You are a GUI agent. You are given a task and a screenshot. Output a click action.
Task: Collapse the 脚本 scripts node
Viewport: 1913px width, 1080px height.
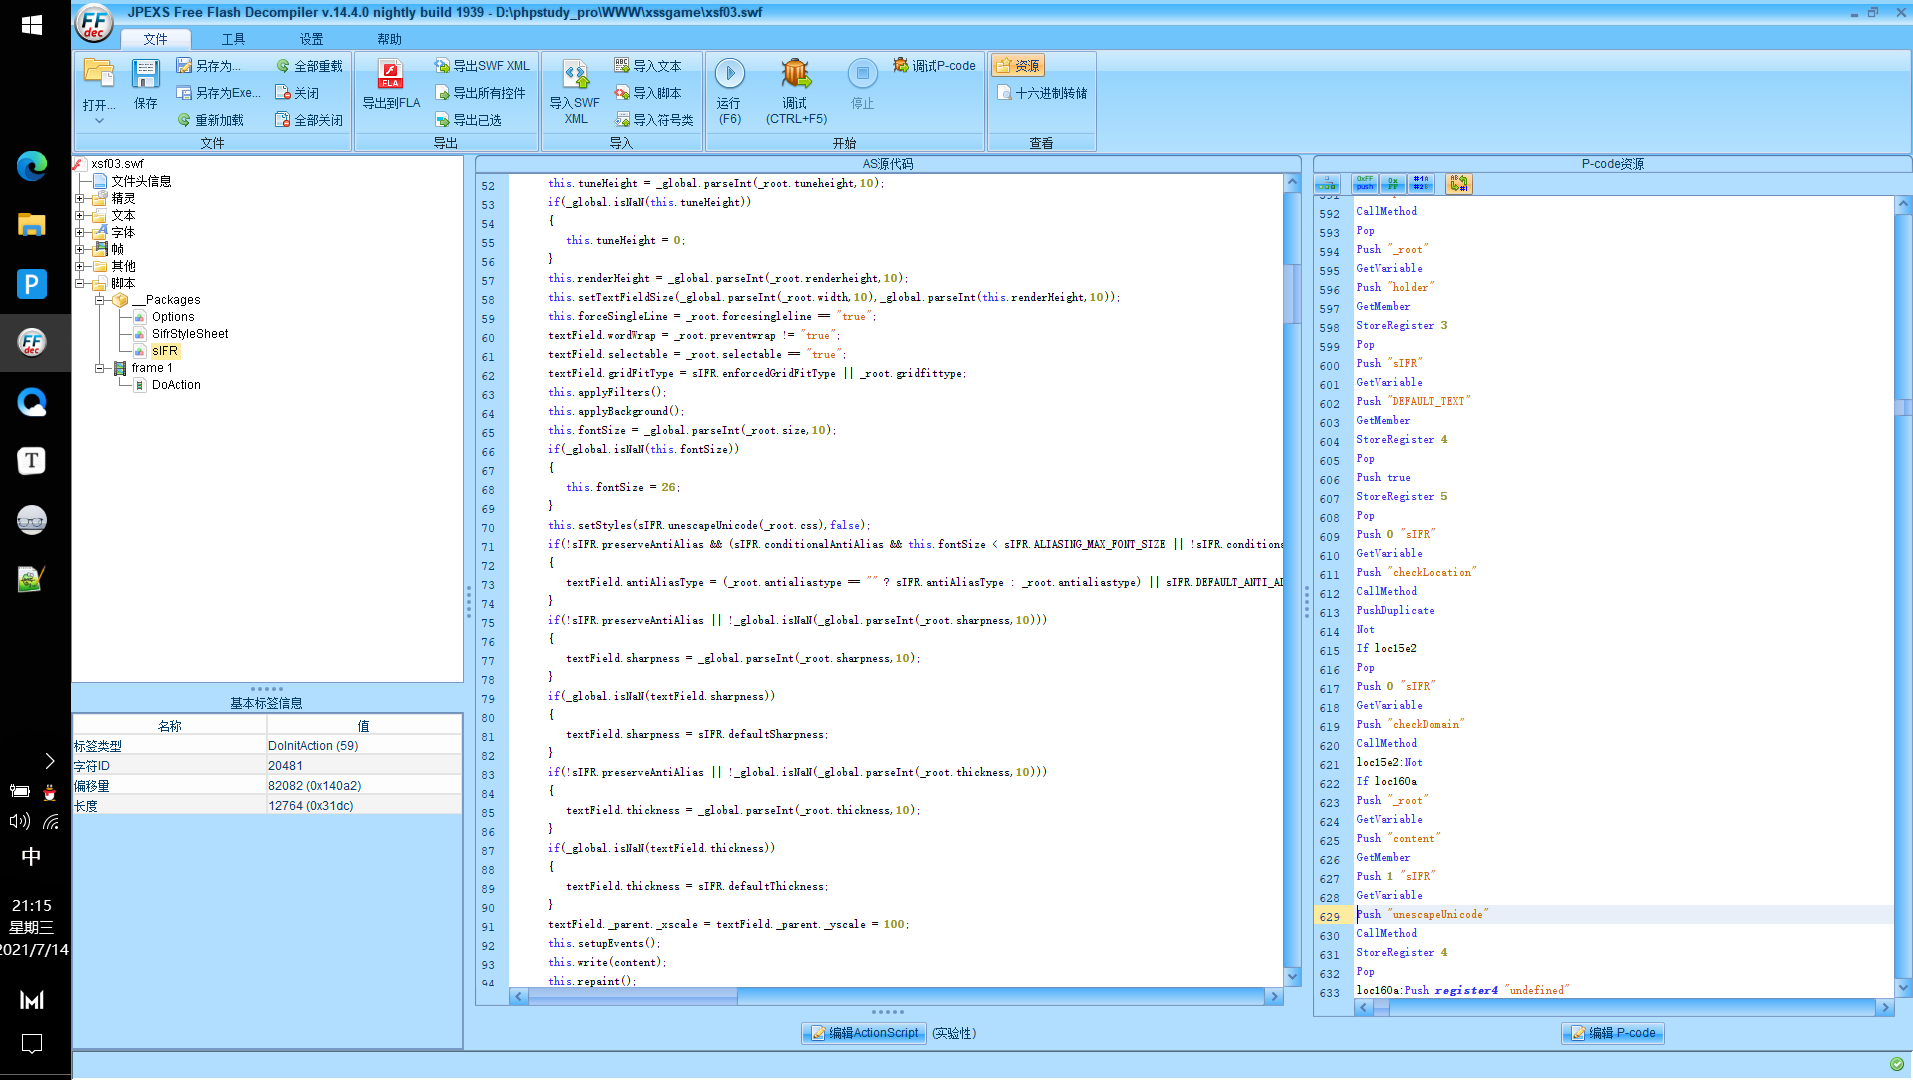click(80, 284)
